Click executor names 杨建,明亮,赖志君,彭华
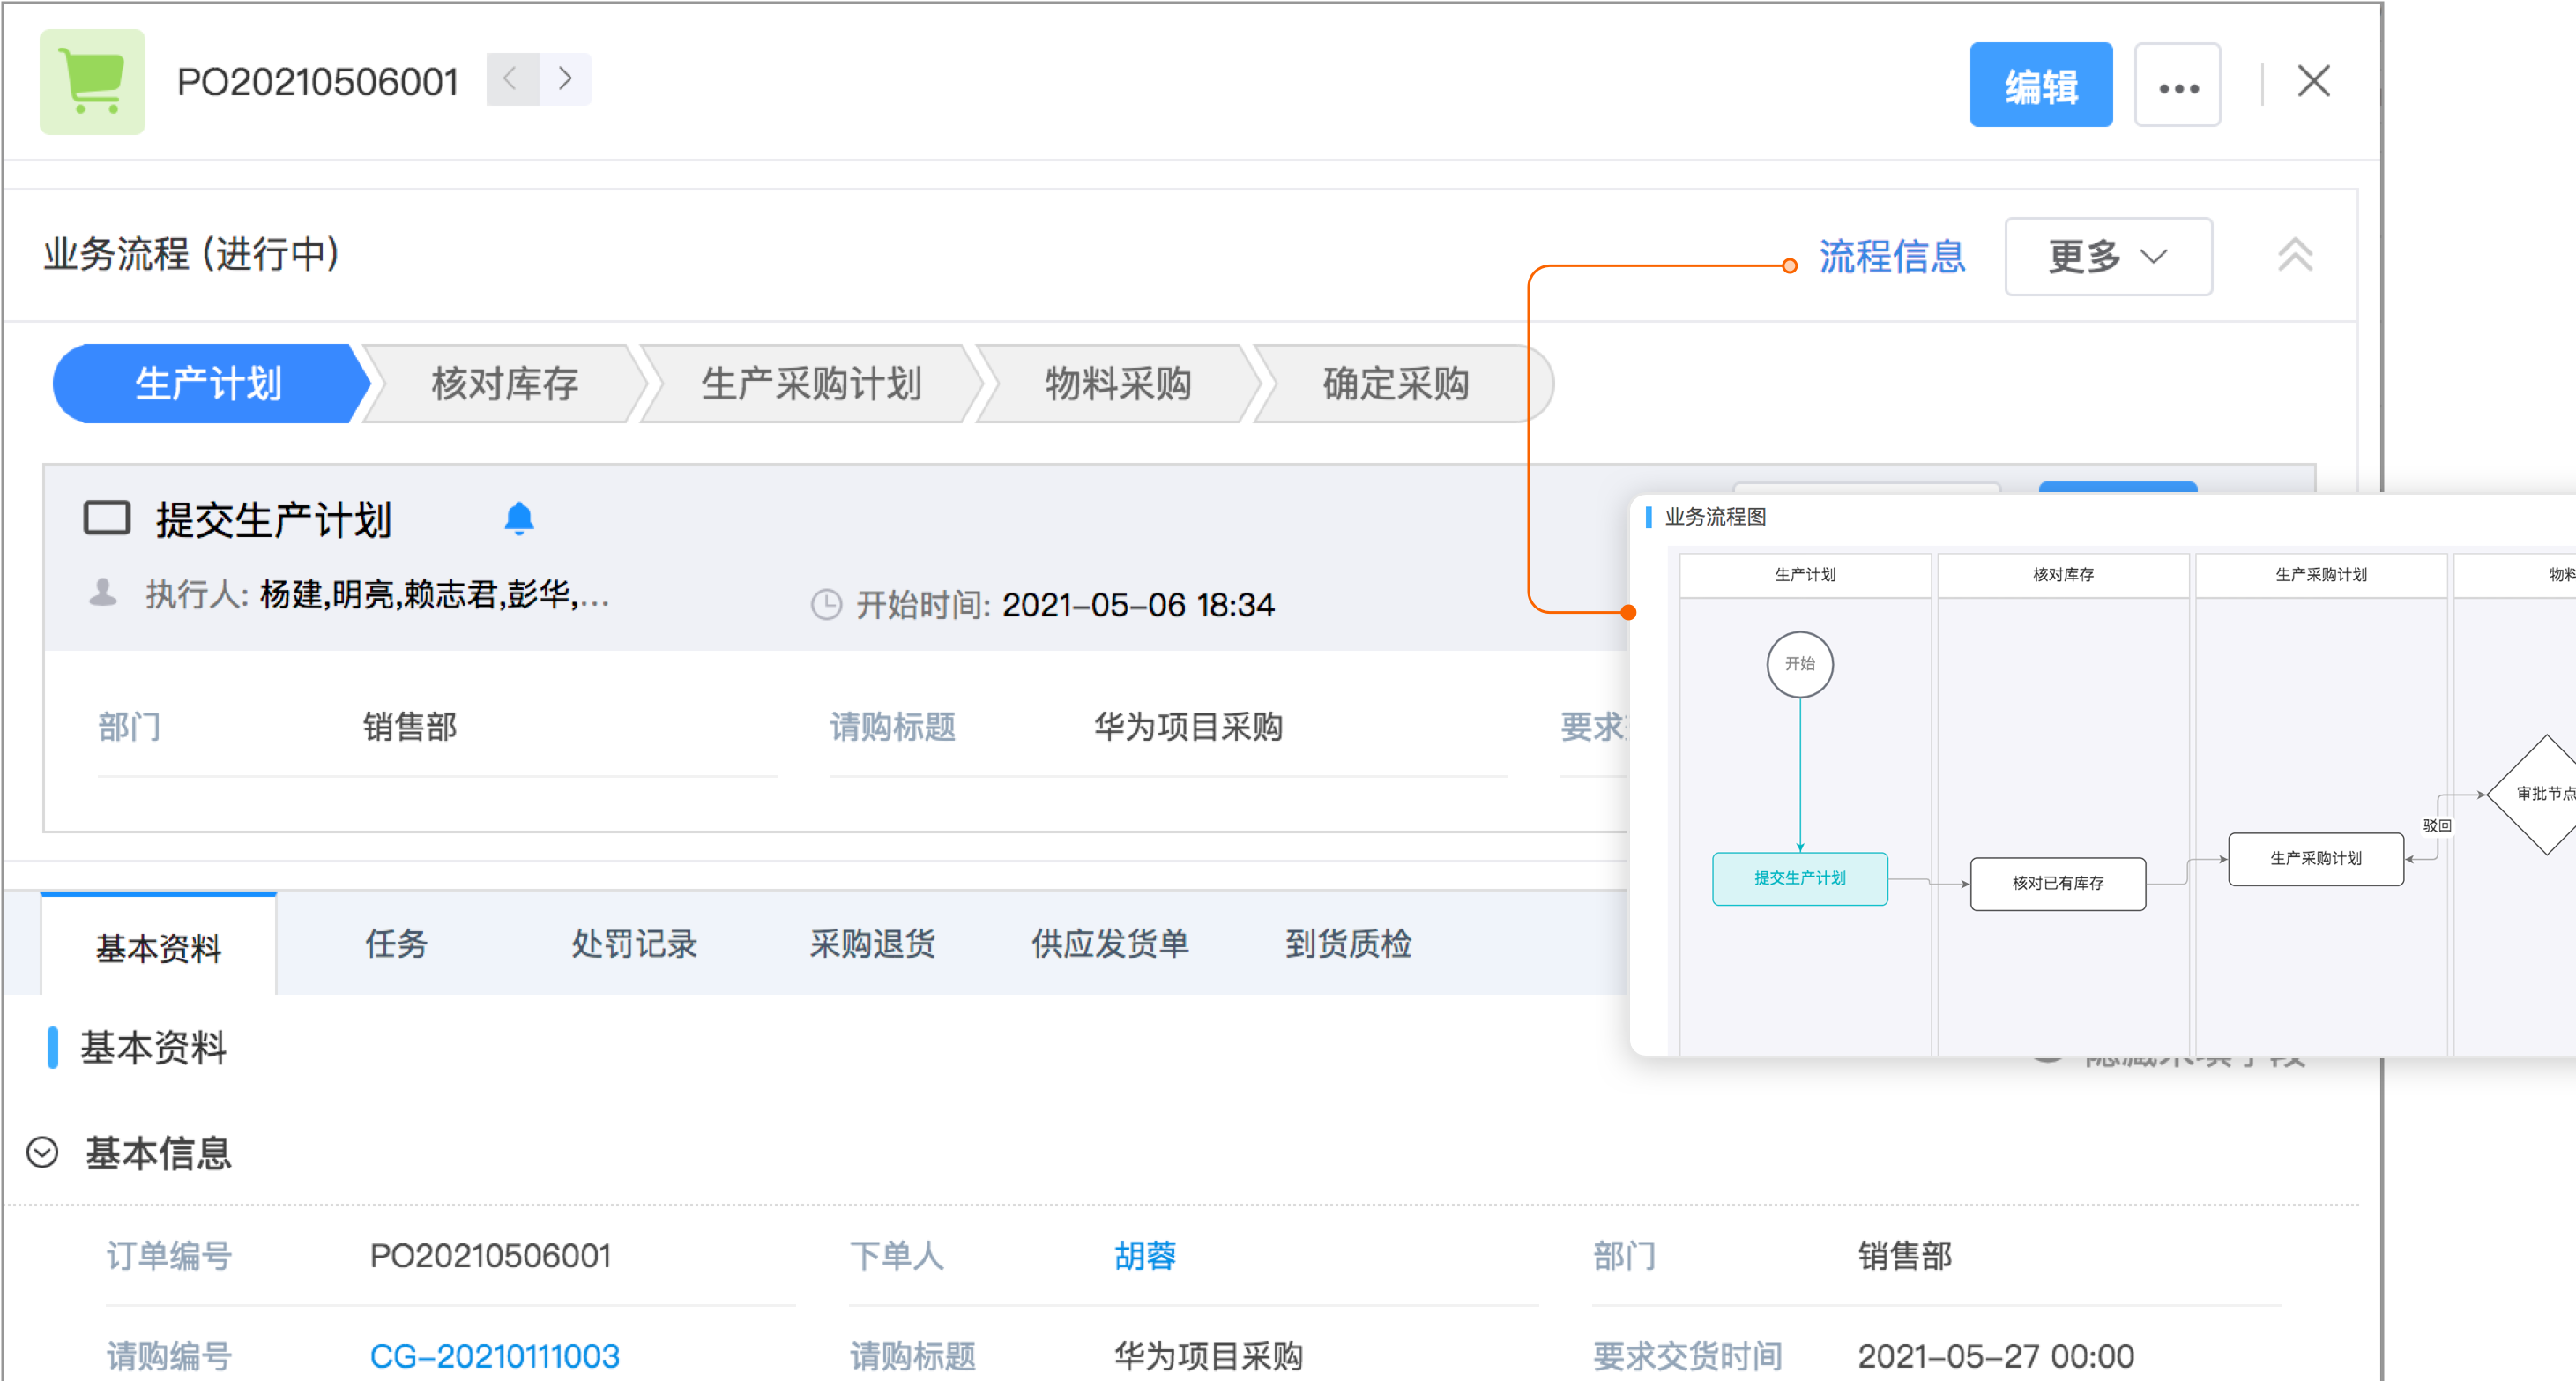This screenshot has height=1381, width=2576. pyautogui.click(x=434, y=594)
